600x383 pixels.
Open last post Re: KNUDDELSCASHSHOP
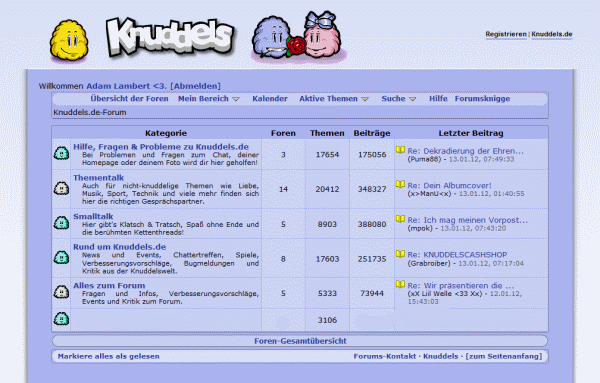457,255
